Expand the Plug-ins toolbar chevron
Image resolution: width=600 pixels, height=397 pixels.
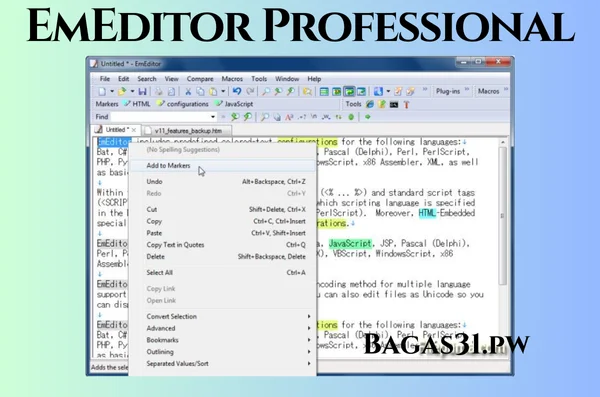467,90
